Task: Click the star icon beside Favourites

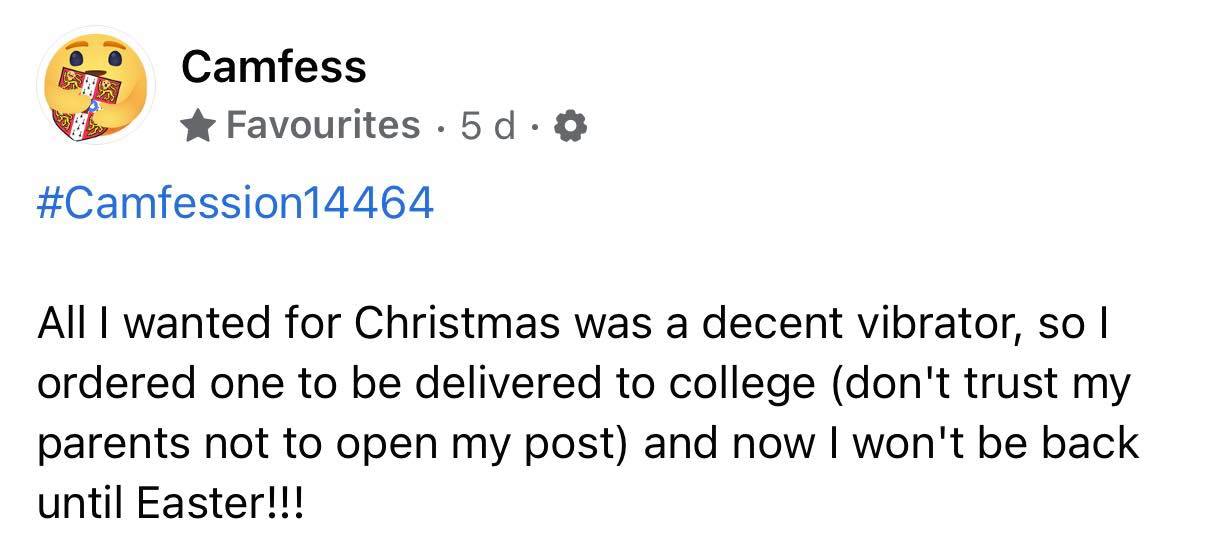Action: pyautogui.click(x=199, y=126)
